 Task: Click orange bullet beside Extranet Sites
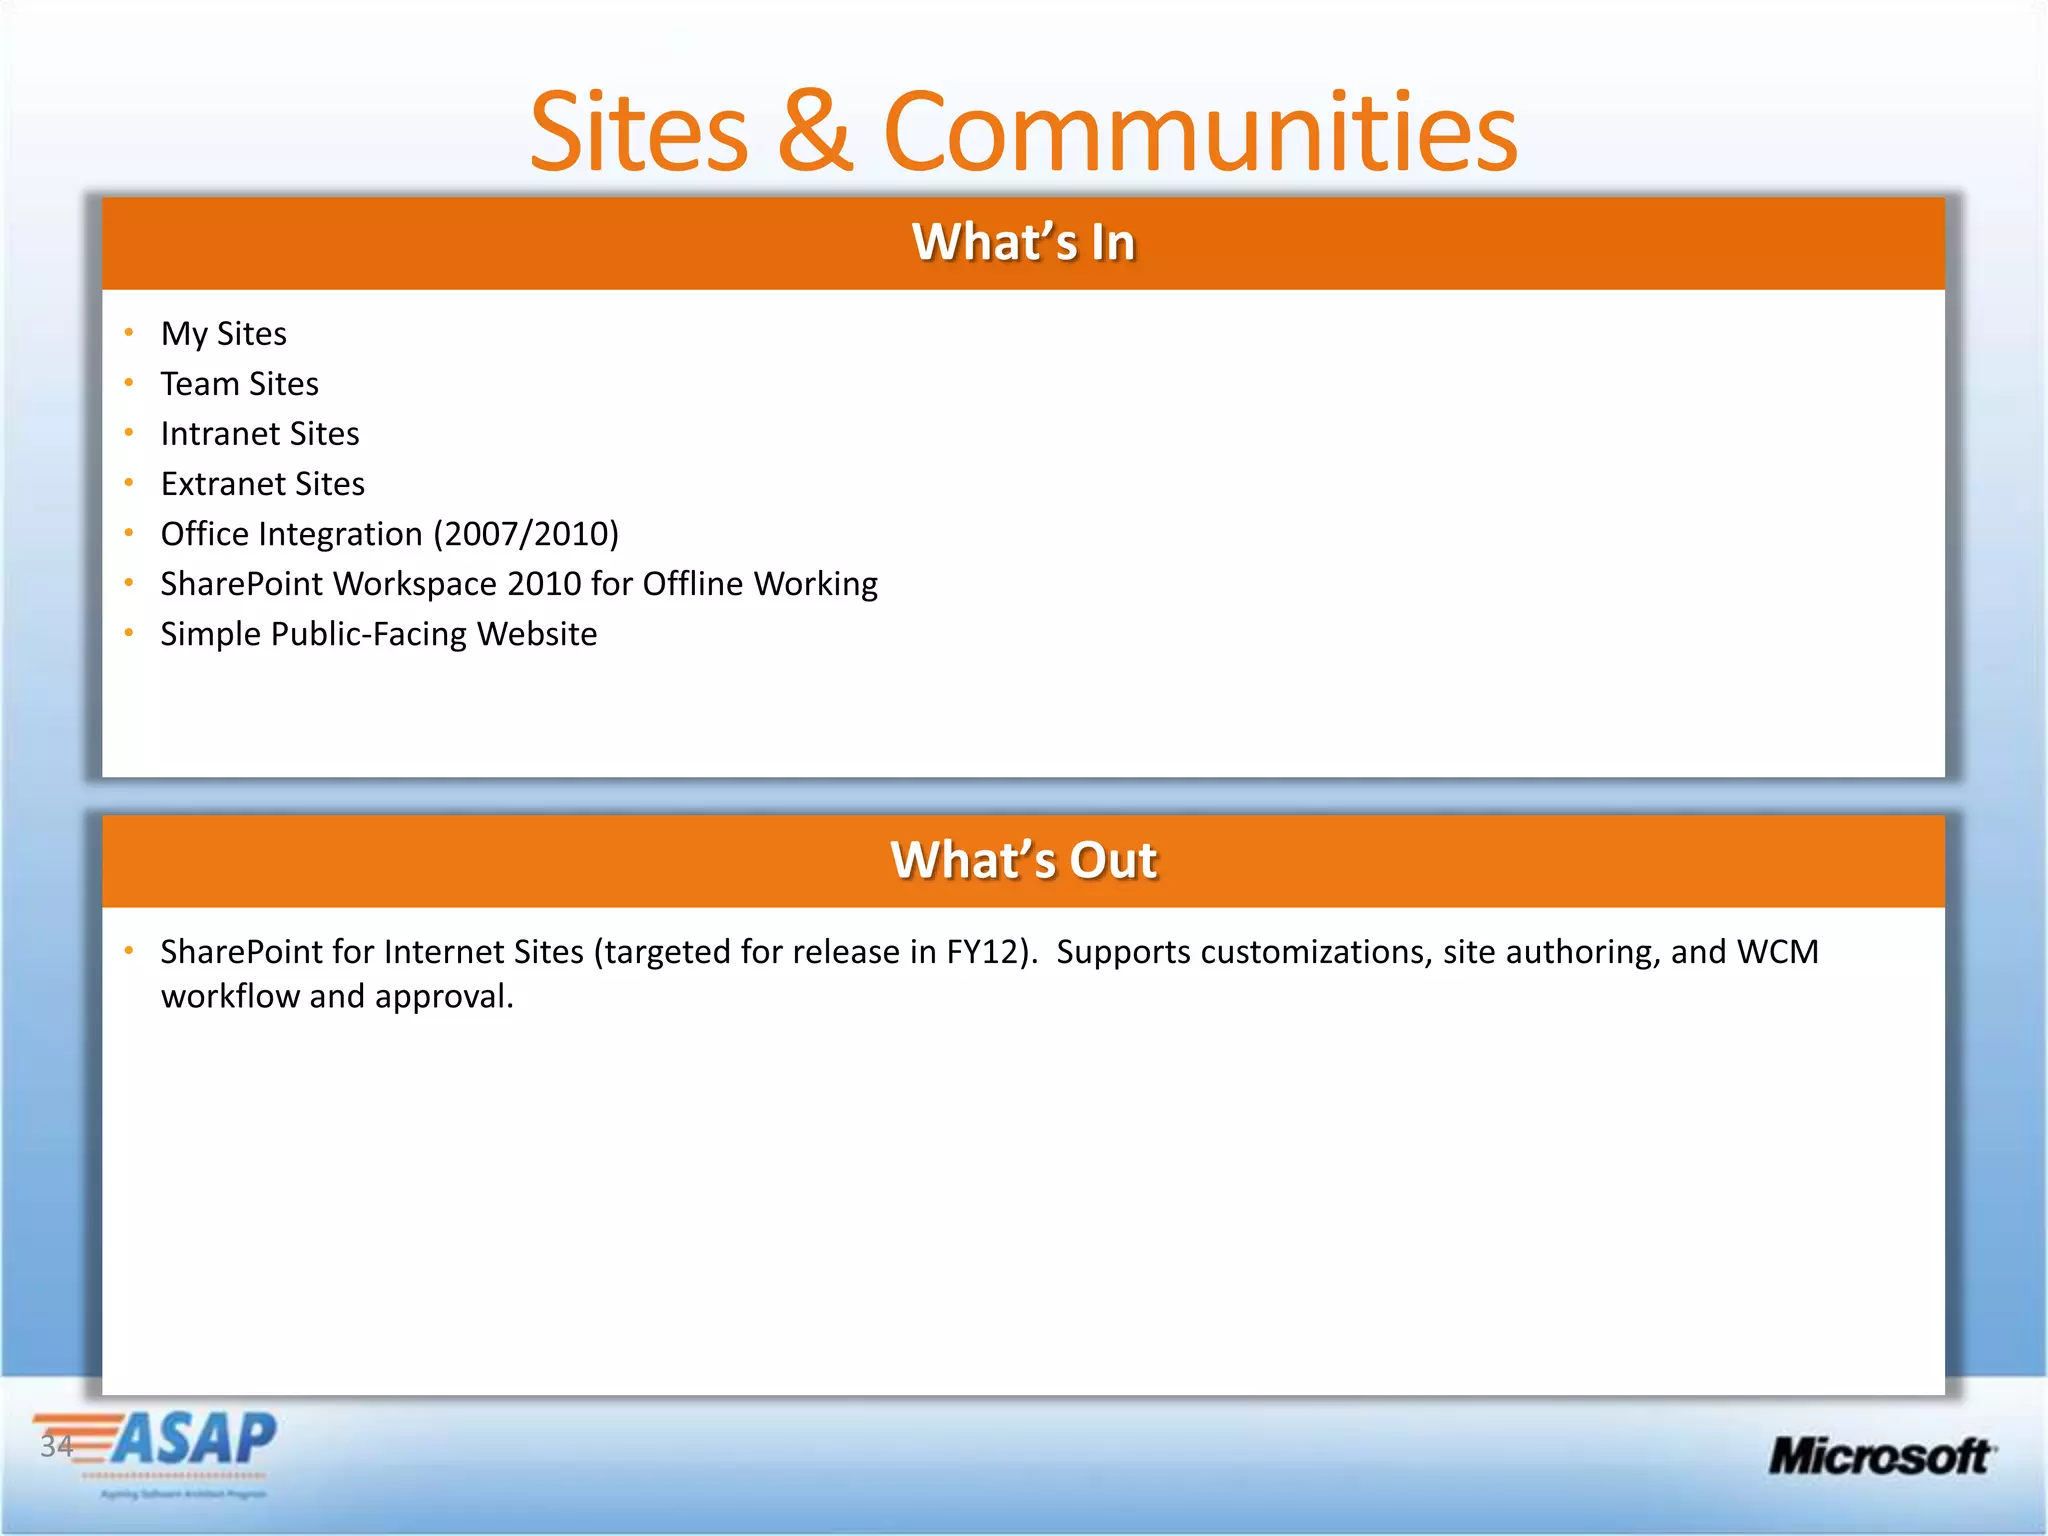click(129, 482)
